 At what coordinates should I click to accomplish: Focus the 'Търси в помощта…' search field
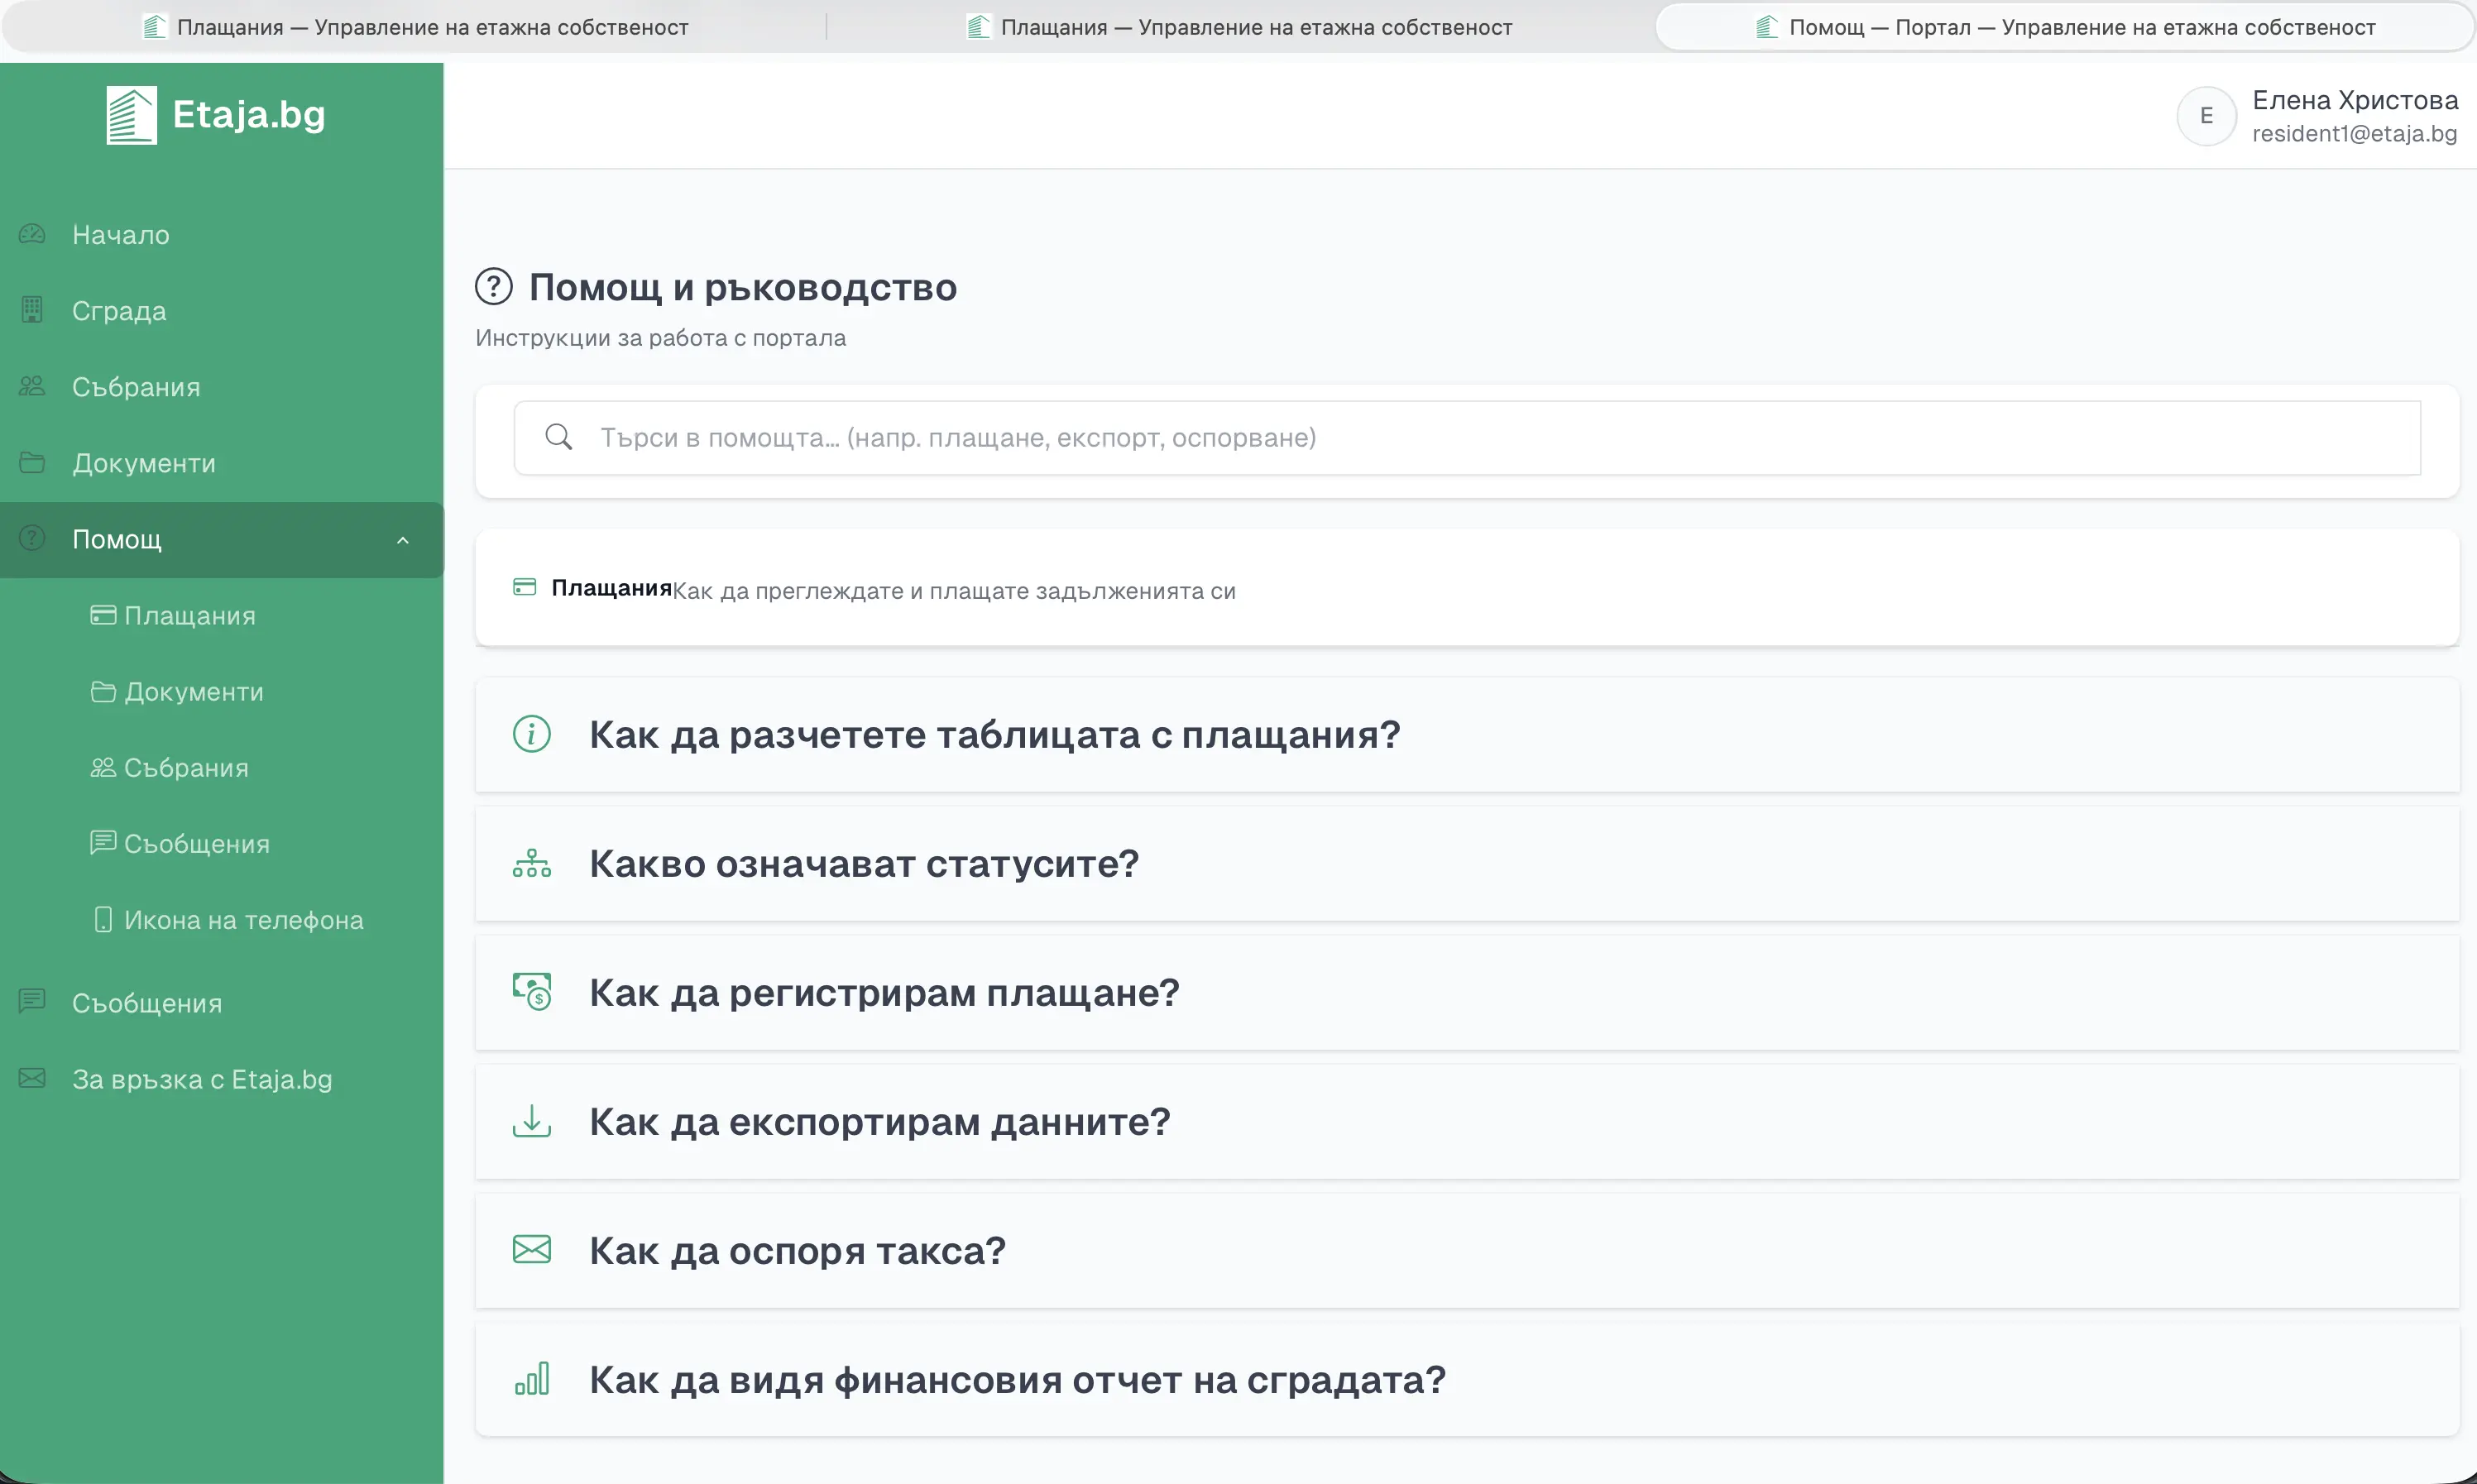tap(1467, 438)
